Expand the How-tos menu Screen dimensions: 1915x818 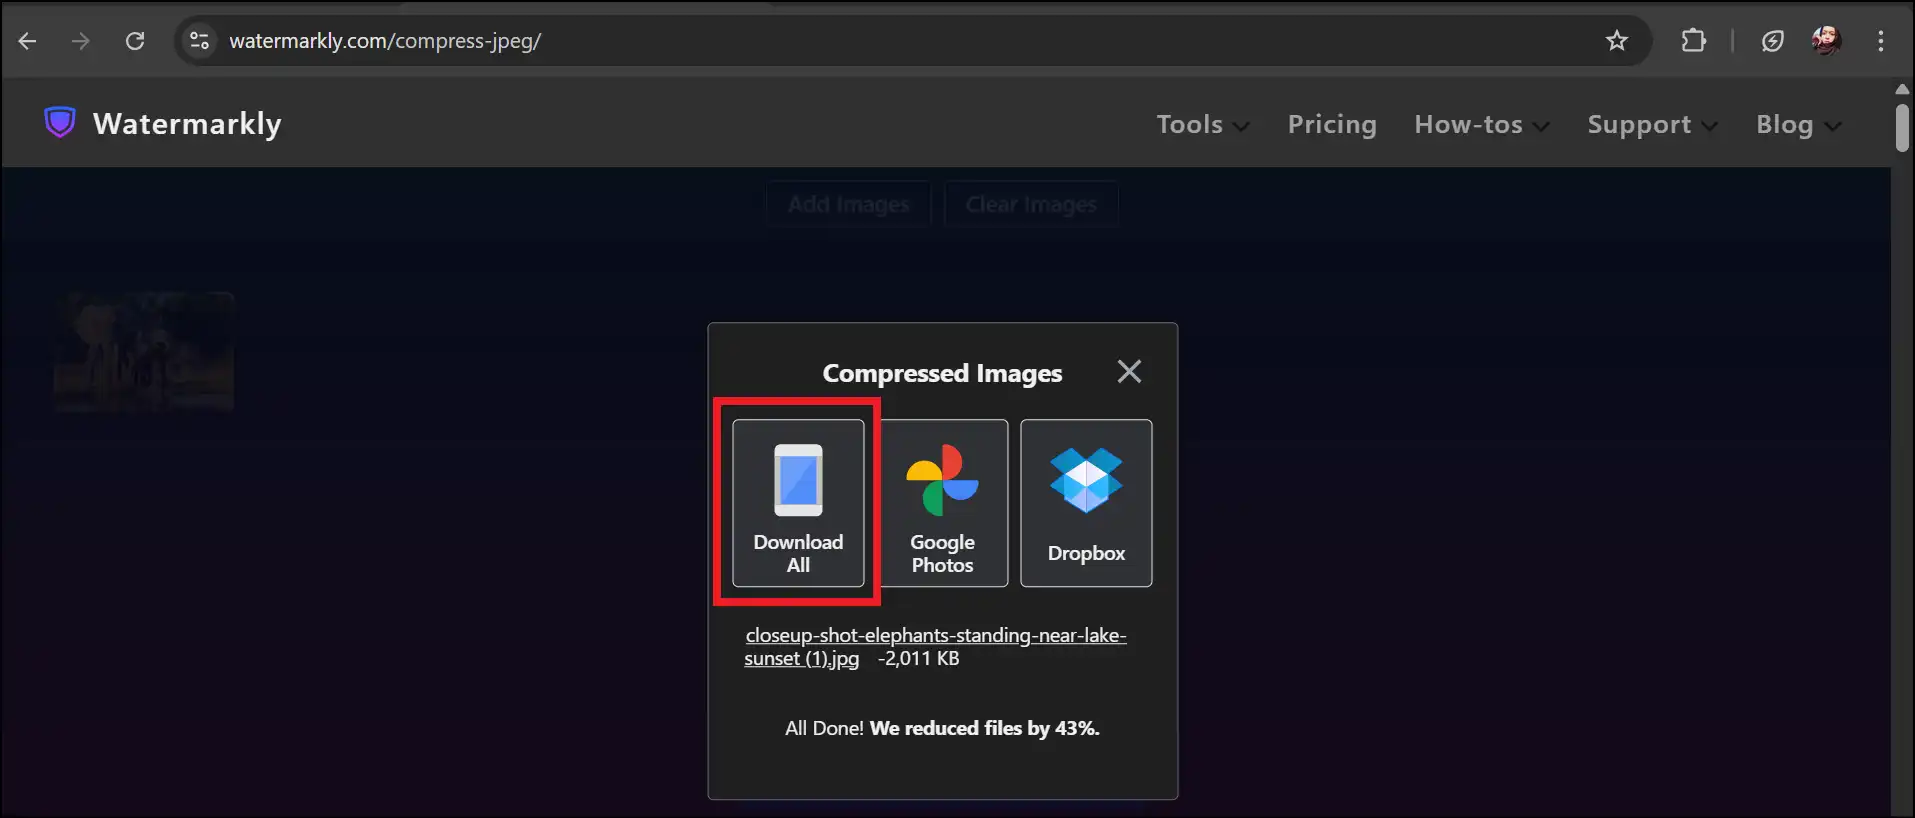coord(1482,125)
